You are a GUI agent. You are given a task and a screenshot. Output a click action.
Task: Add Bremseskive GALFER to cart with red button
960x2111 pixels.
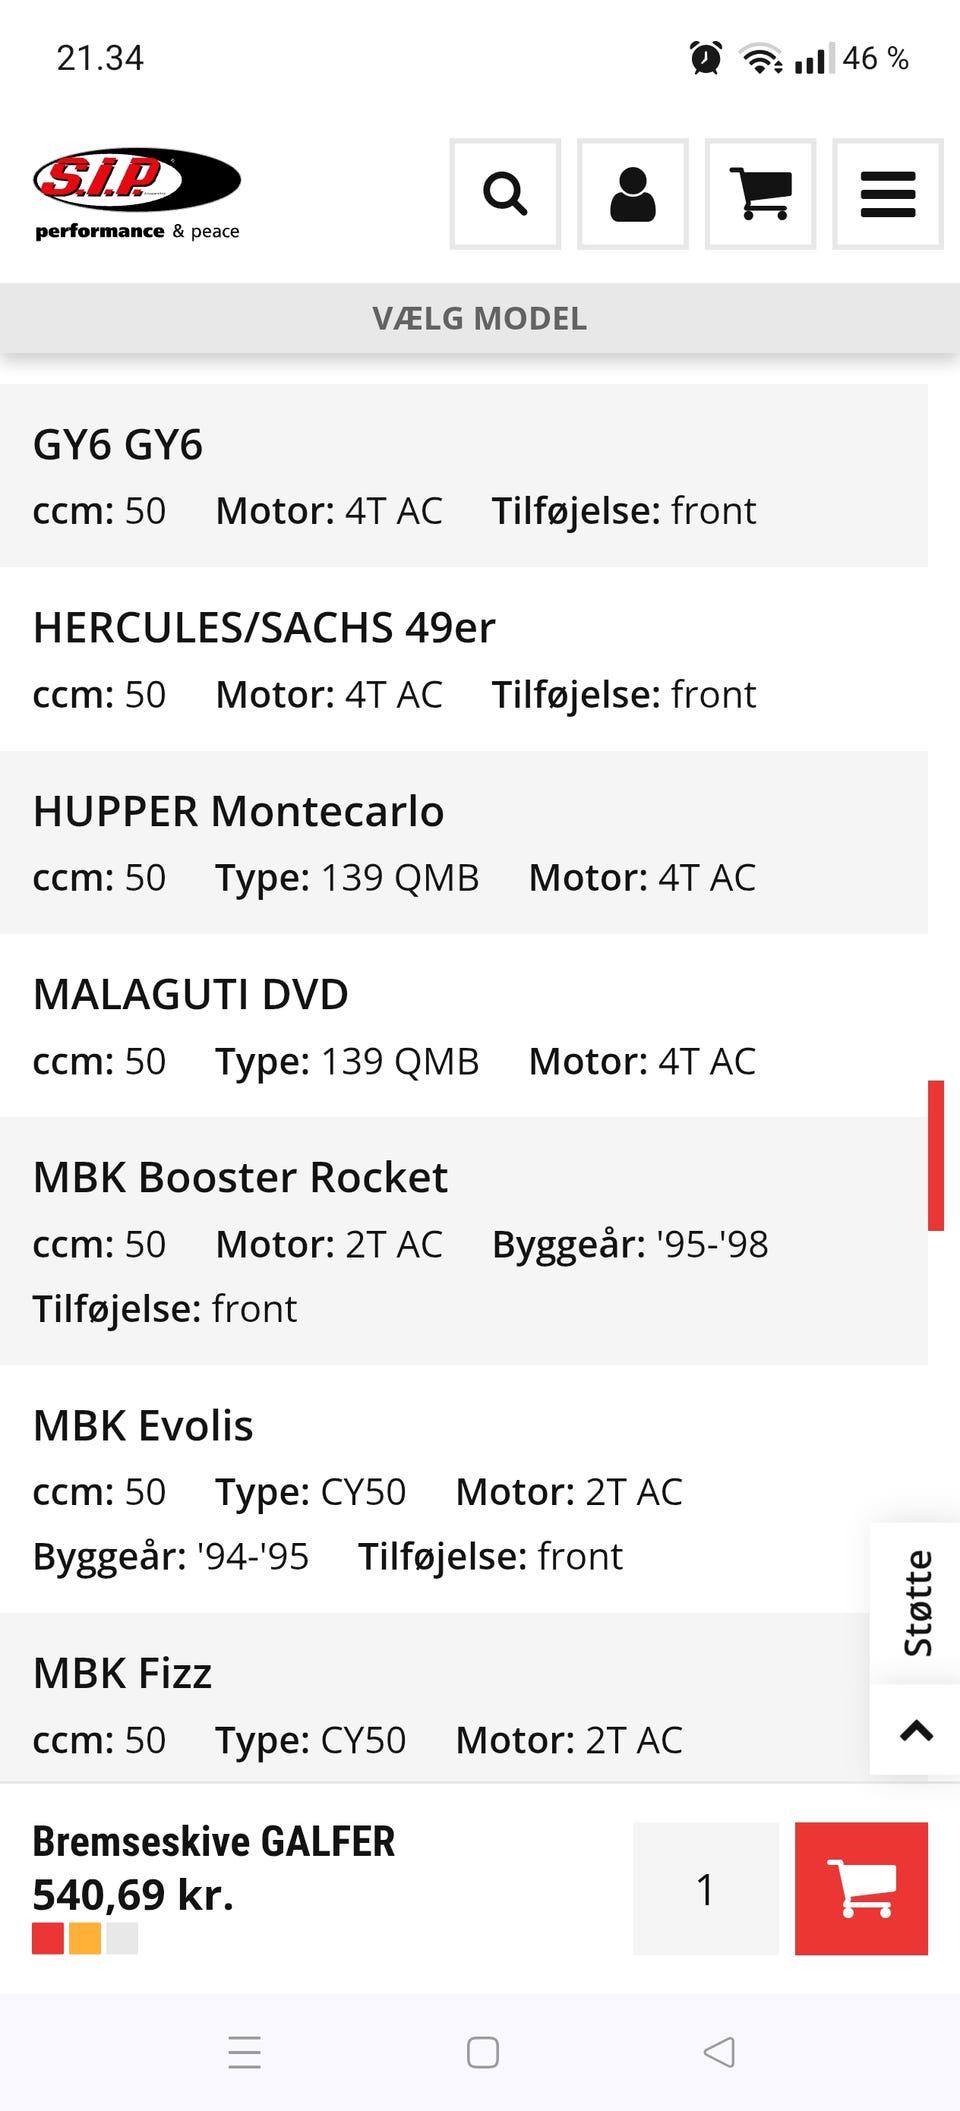point(861,1888)
